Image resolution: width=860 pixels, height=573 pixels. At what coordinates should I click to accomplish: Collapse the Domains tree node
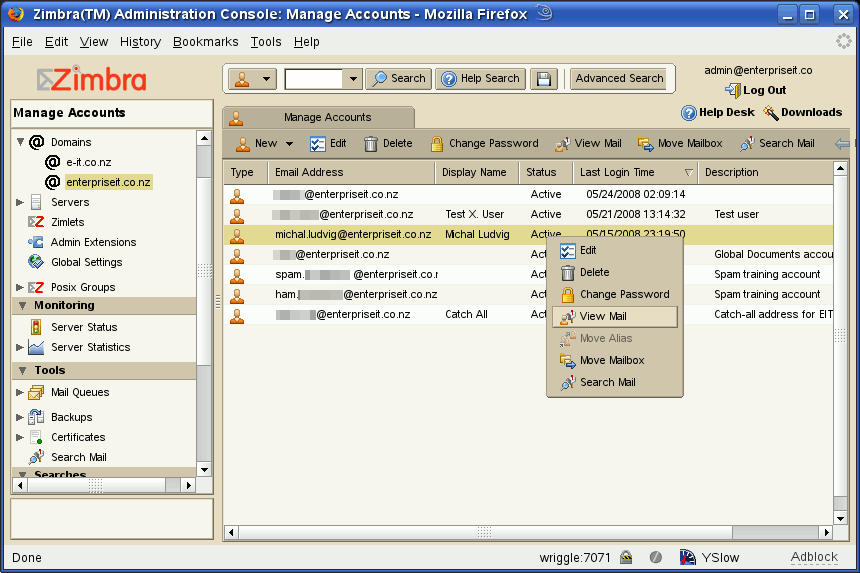click(20, 142)
